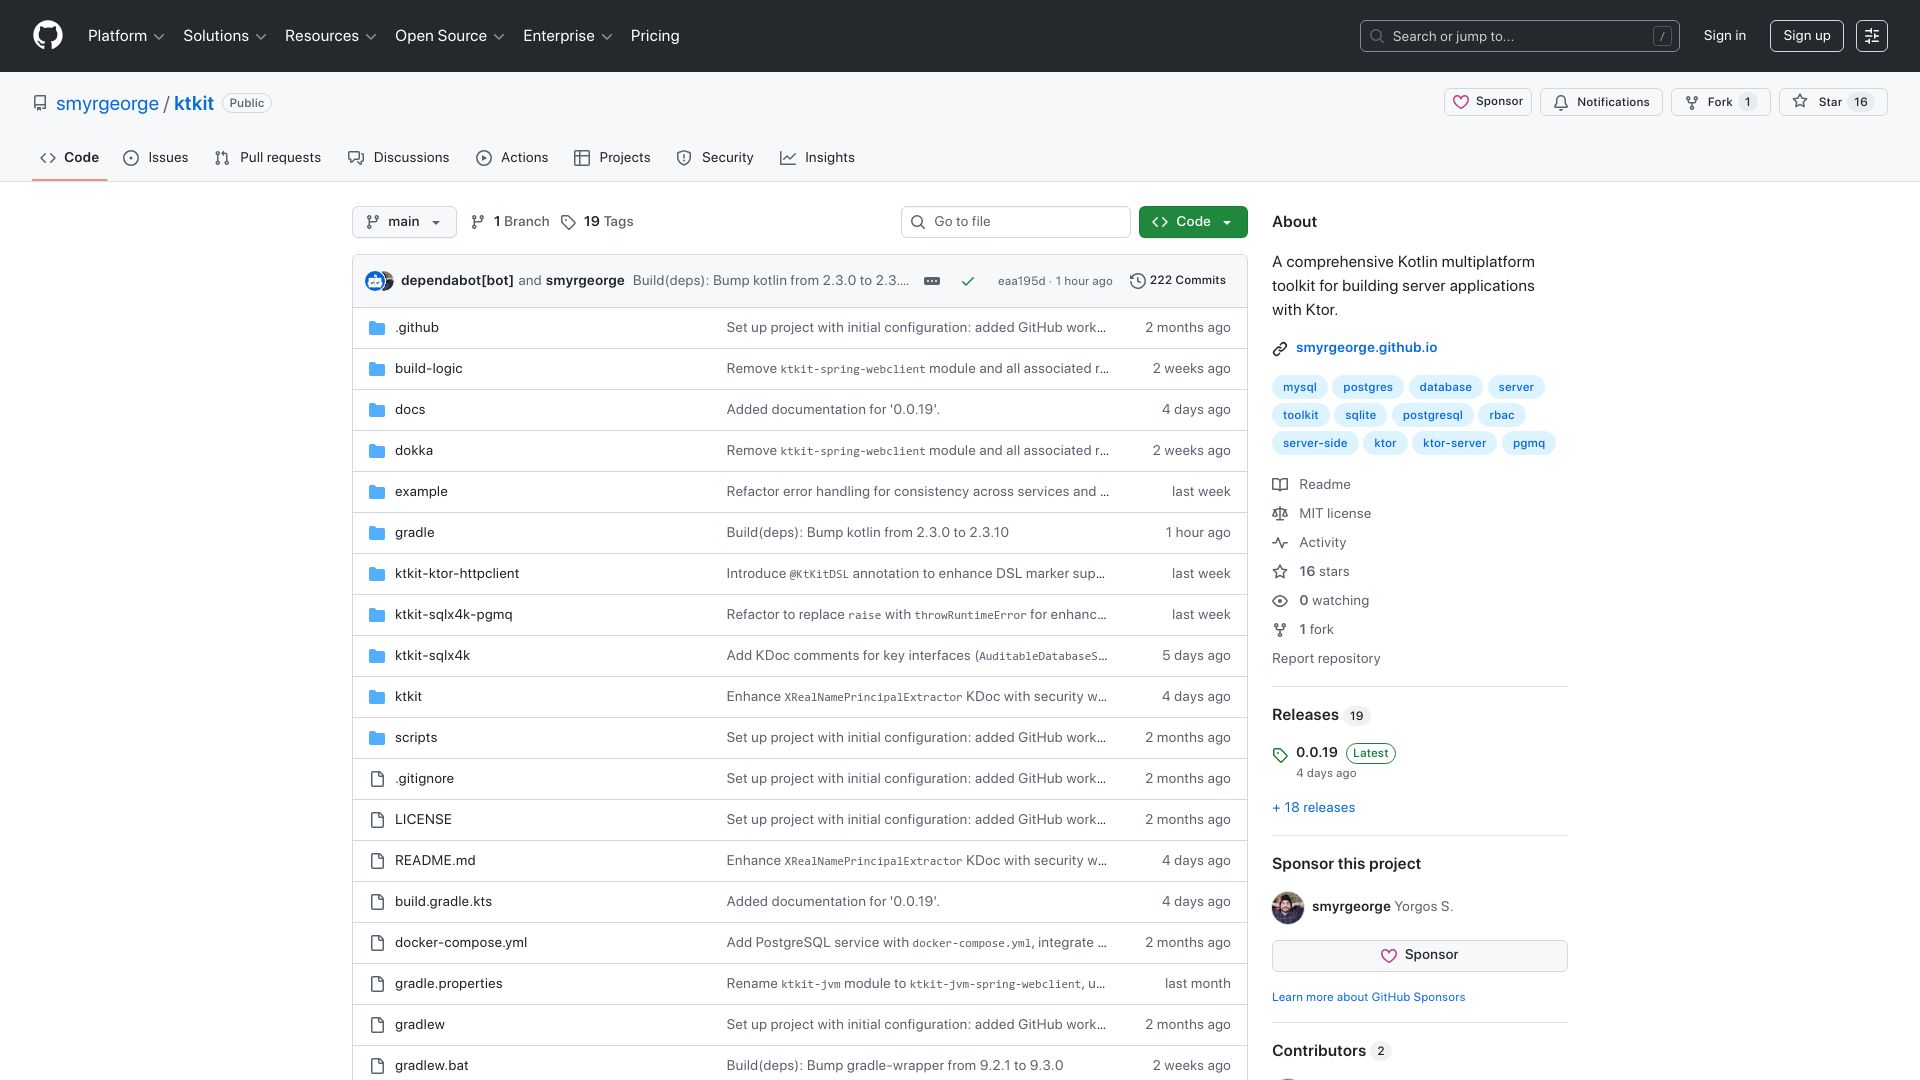
Task: Click the Star icon button
Action: pyautogui.click(x=1800, y=102)
